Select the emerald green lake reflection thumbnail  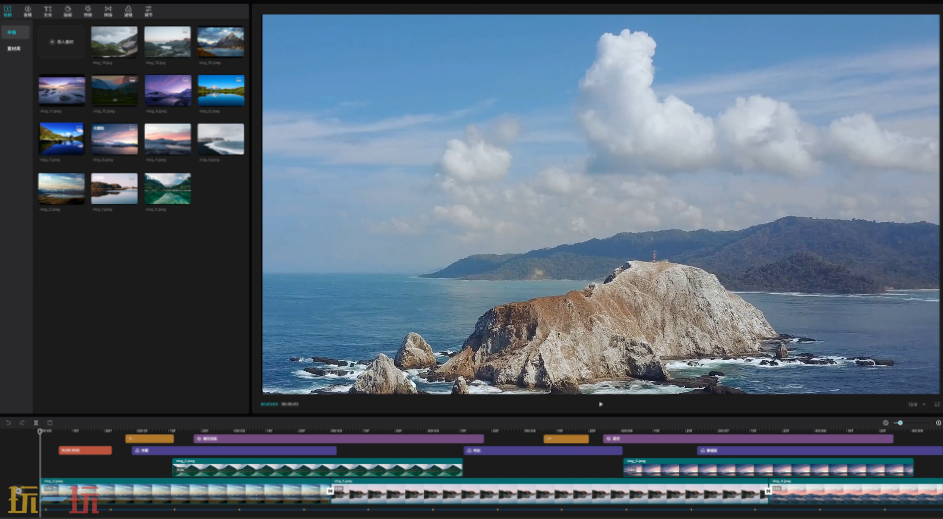pyautogui.click(x=167, y=189)
